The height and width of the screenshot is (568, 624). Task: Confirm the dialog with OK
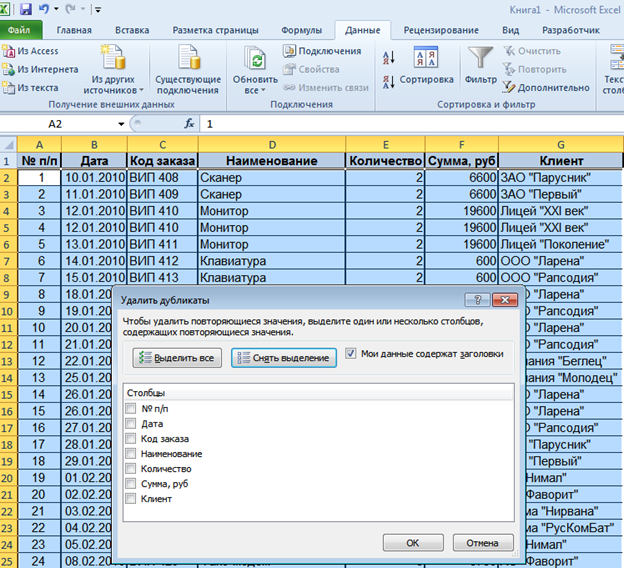pyautogui.click(x=412, y=542)
